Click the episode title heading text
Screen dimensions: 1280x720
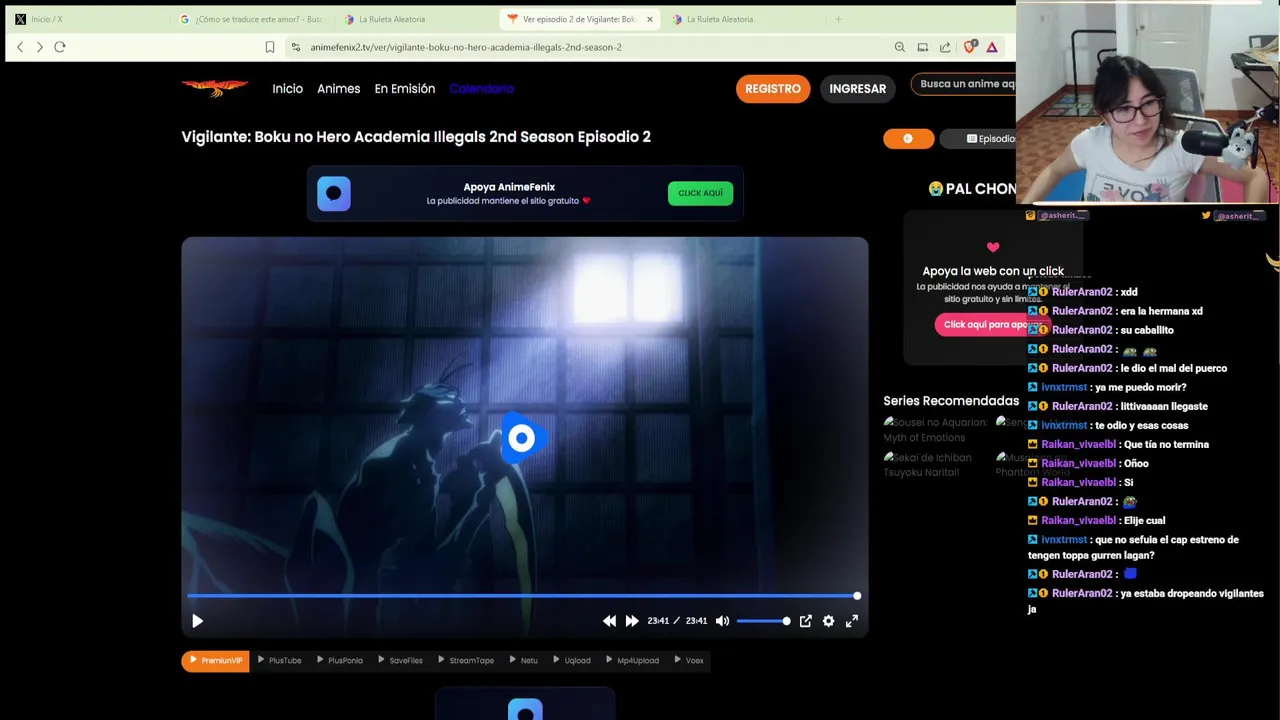(x=416, y=137)
